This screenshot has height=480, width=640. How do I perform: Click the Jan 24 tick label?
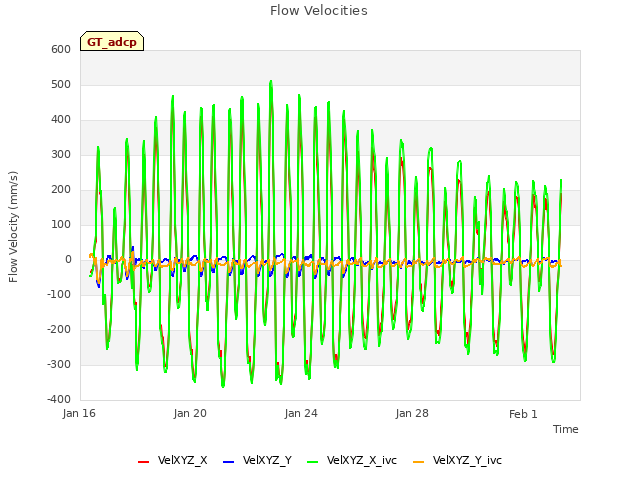coord(301,413)
